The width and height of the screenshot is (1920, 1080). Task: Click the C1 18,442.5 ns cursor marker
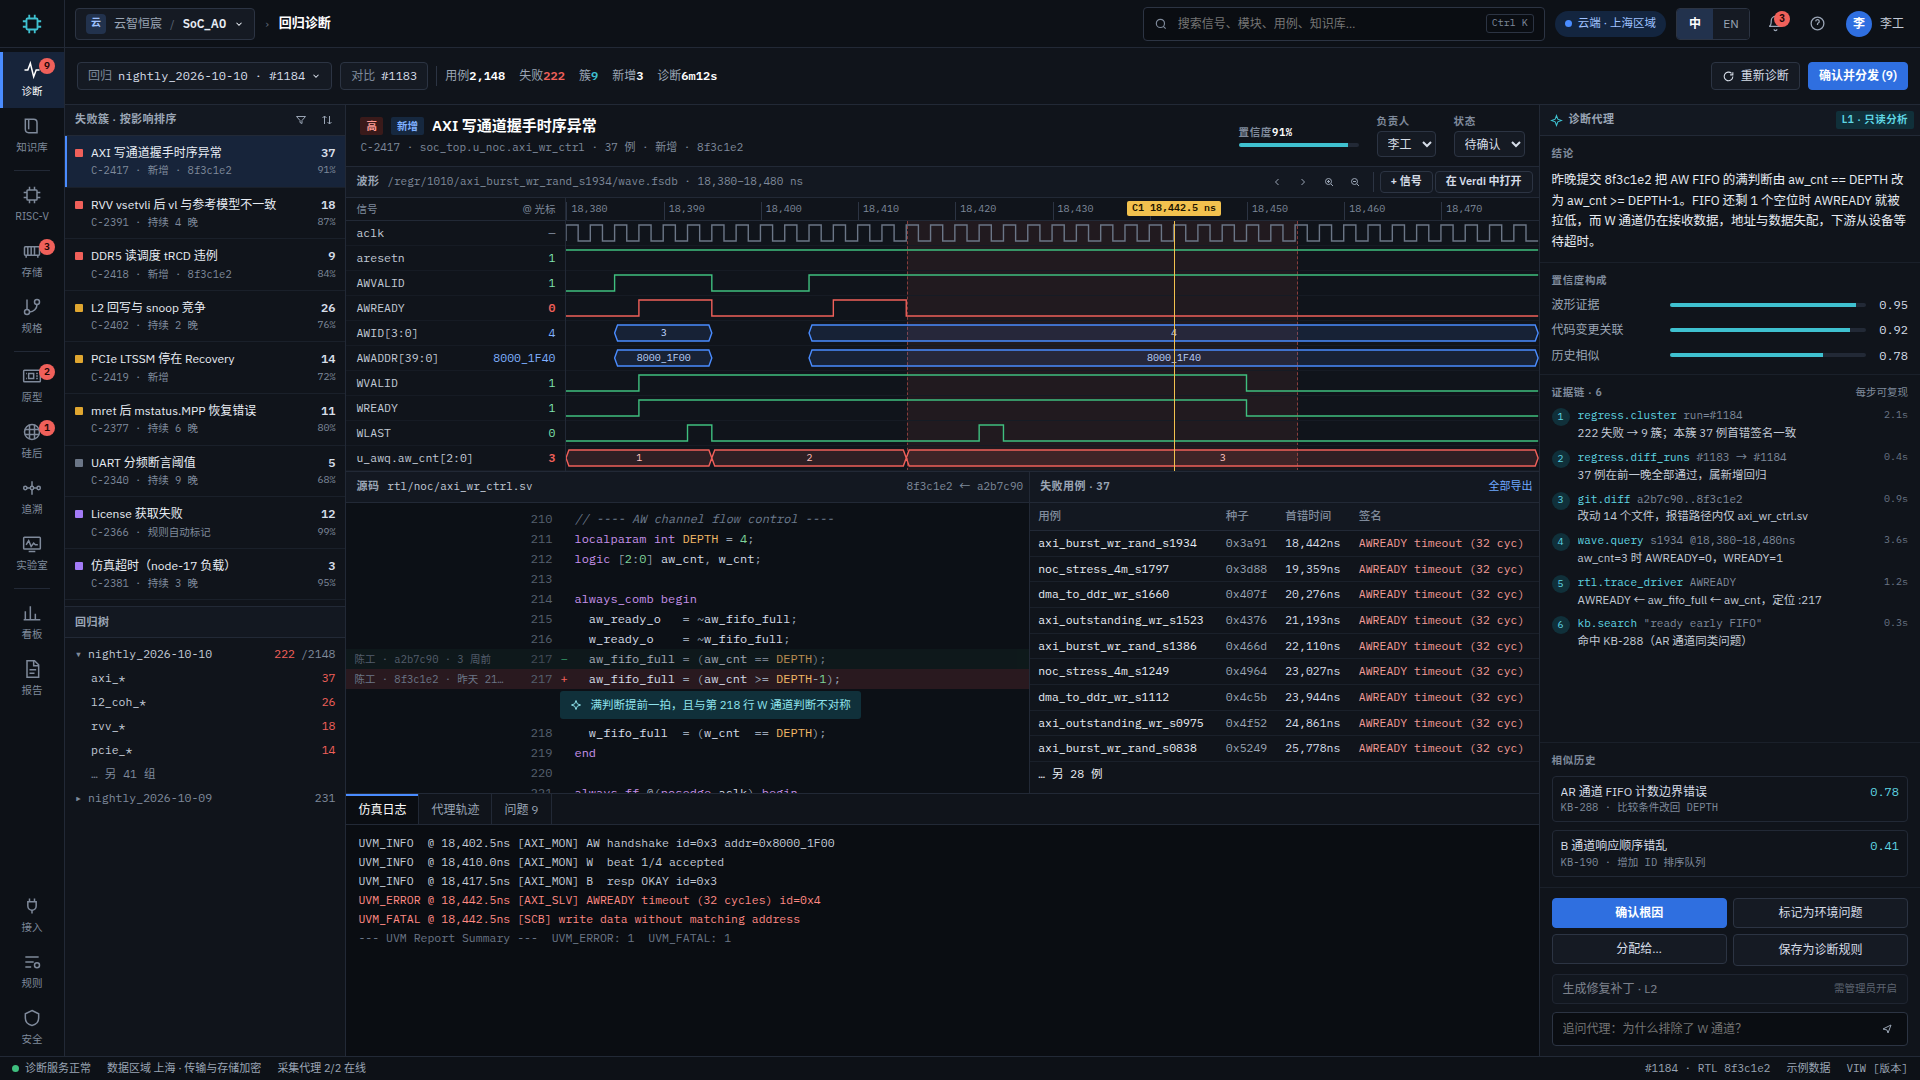tap(1174, 208)
